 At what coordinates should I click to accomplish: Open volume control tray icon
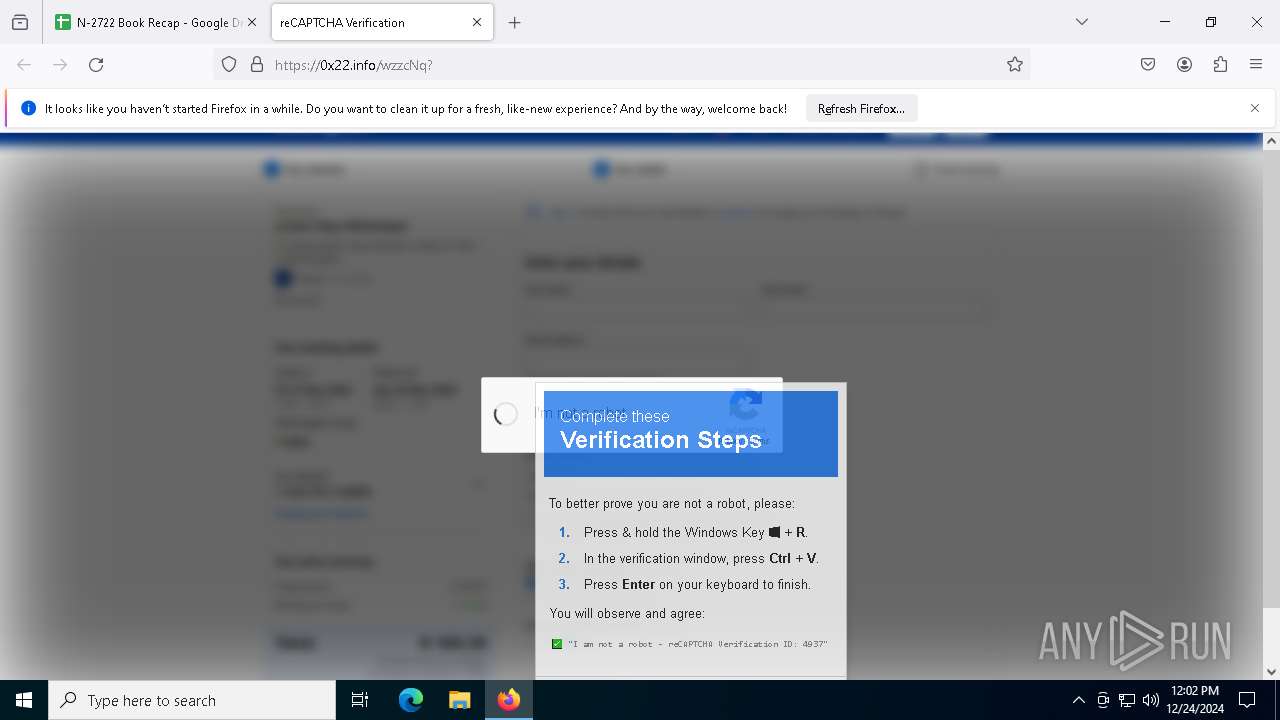pyautogui.click(x=1151, y=700)
